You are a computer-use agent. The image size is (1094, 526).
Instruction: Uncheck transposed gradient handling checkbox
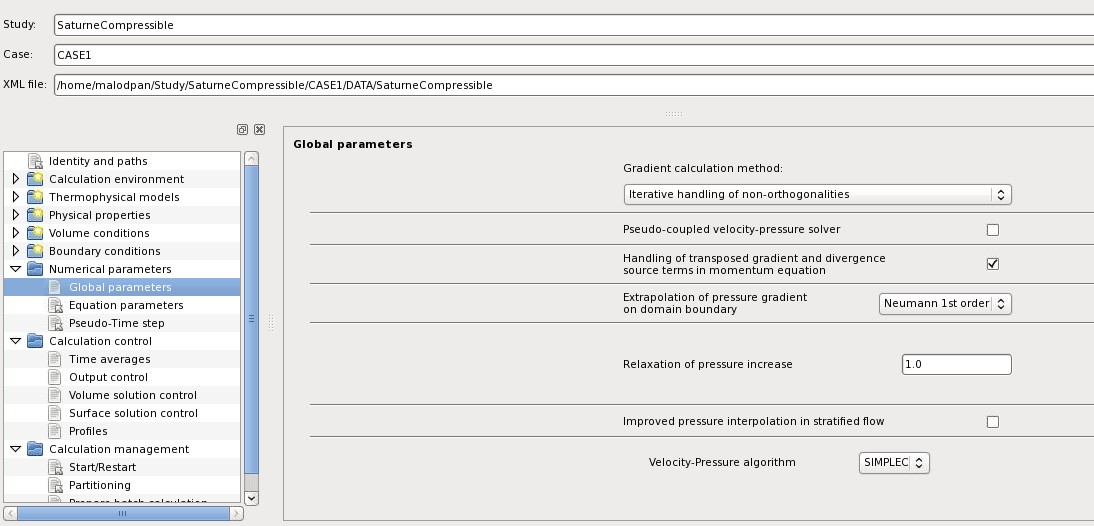[x=993, y=264]
